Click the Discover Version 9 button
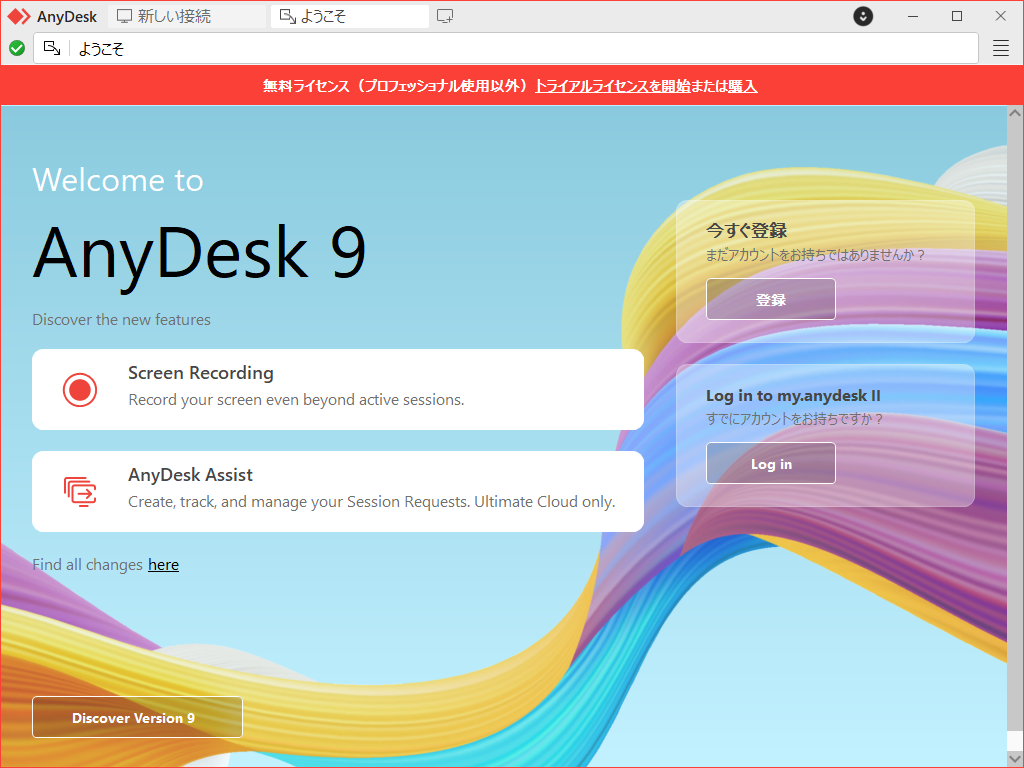The height and width of the screenshot is (768, 1024). point(137,717)
